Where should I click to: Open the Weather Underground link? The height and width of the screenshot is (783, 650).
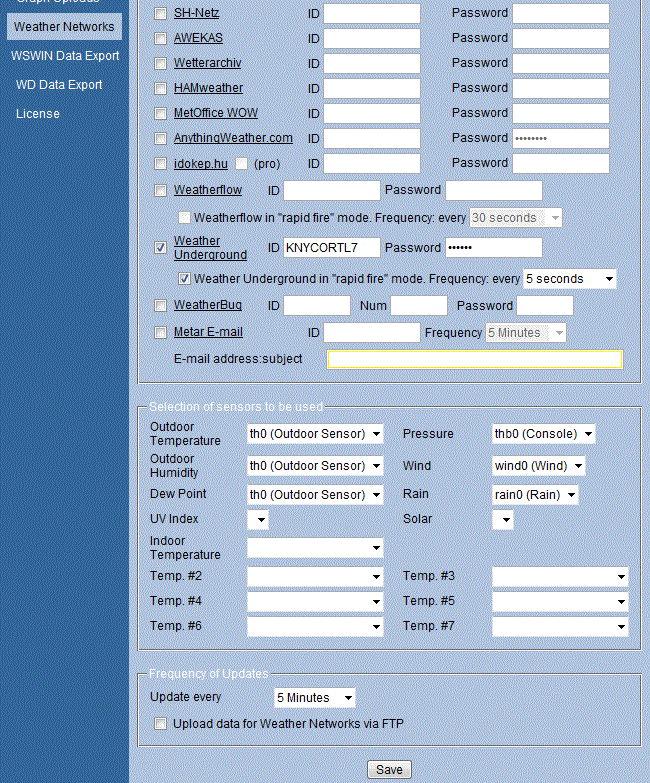click(210, 248)
